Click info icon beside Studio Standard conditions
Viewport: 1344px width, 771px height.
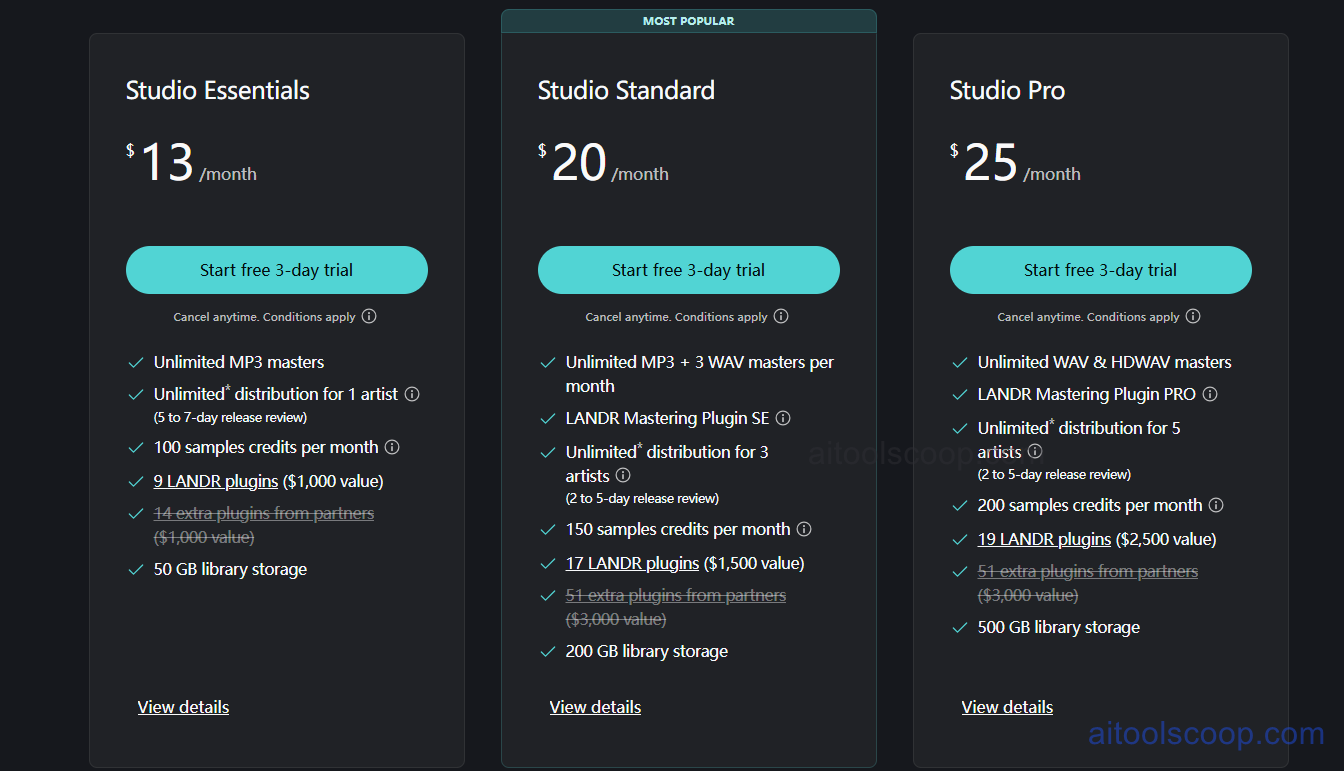(781, 316)
